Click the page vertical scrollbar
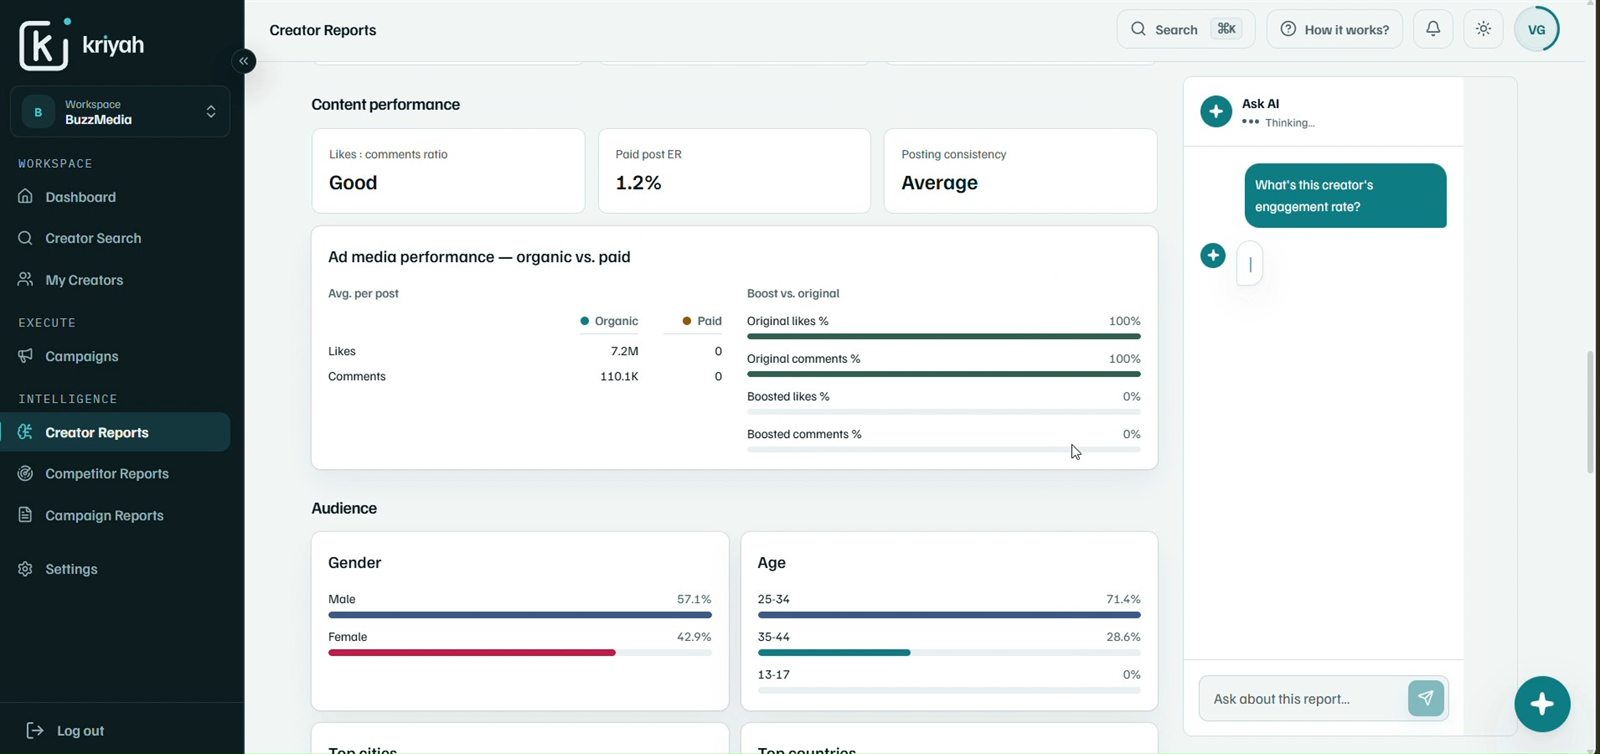This screenshot has height=754, width=1600. pos(1590,412)
